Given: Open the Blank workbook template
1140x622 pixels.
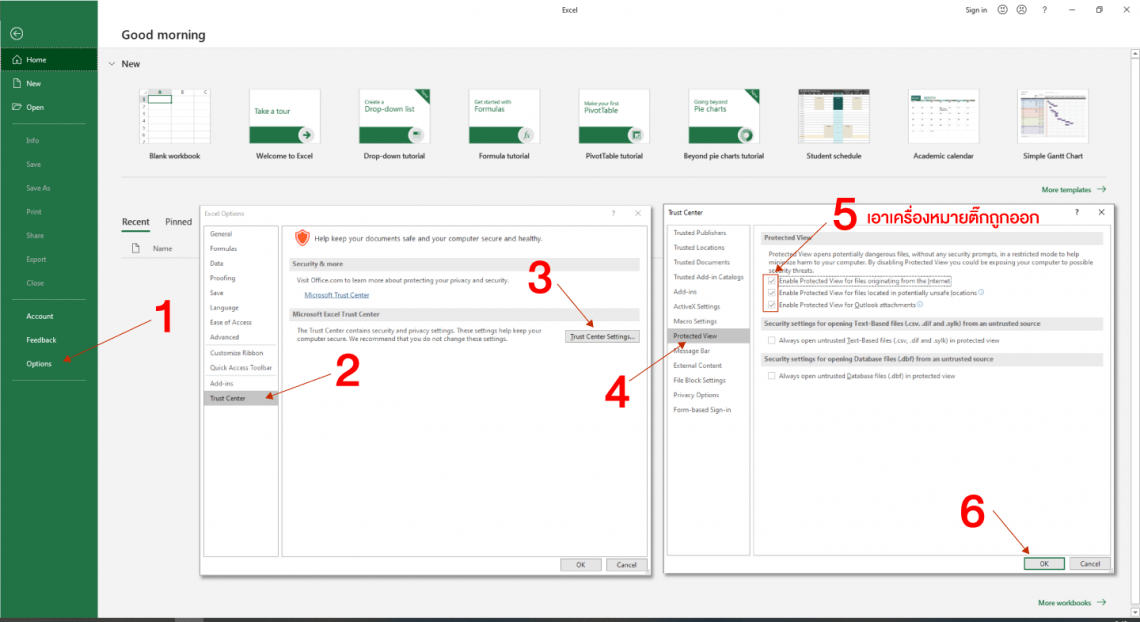Looking at the screenshot, I should point(174,115).
